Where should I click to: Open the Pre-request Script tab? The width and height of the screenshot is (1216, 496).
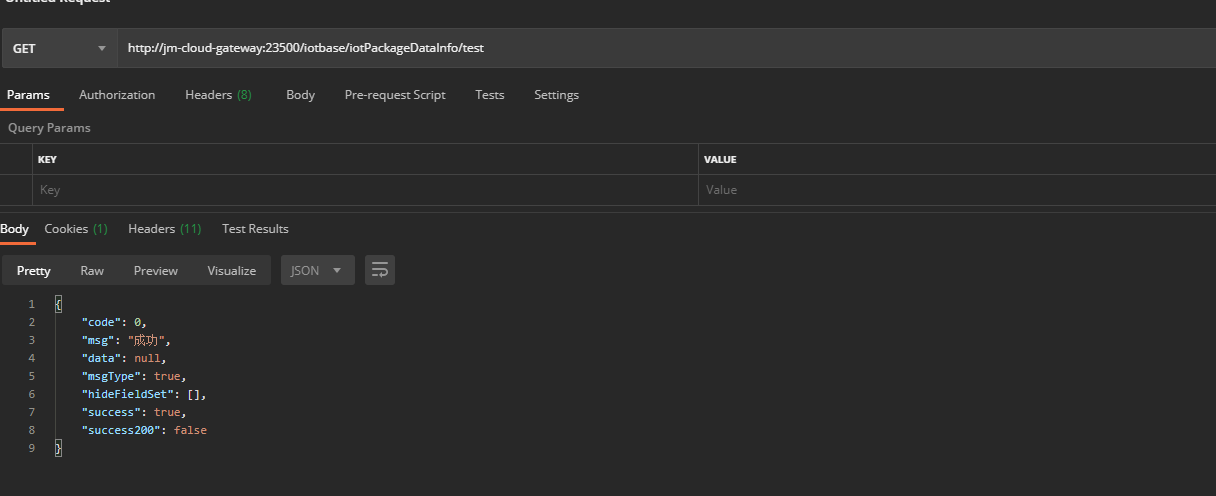click(x=395, y=95)
